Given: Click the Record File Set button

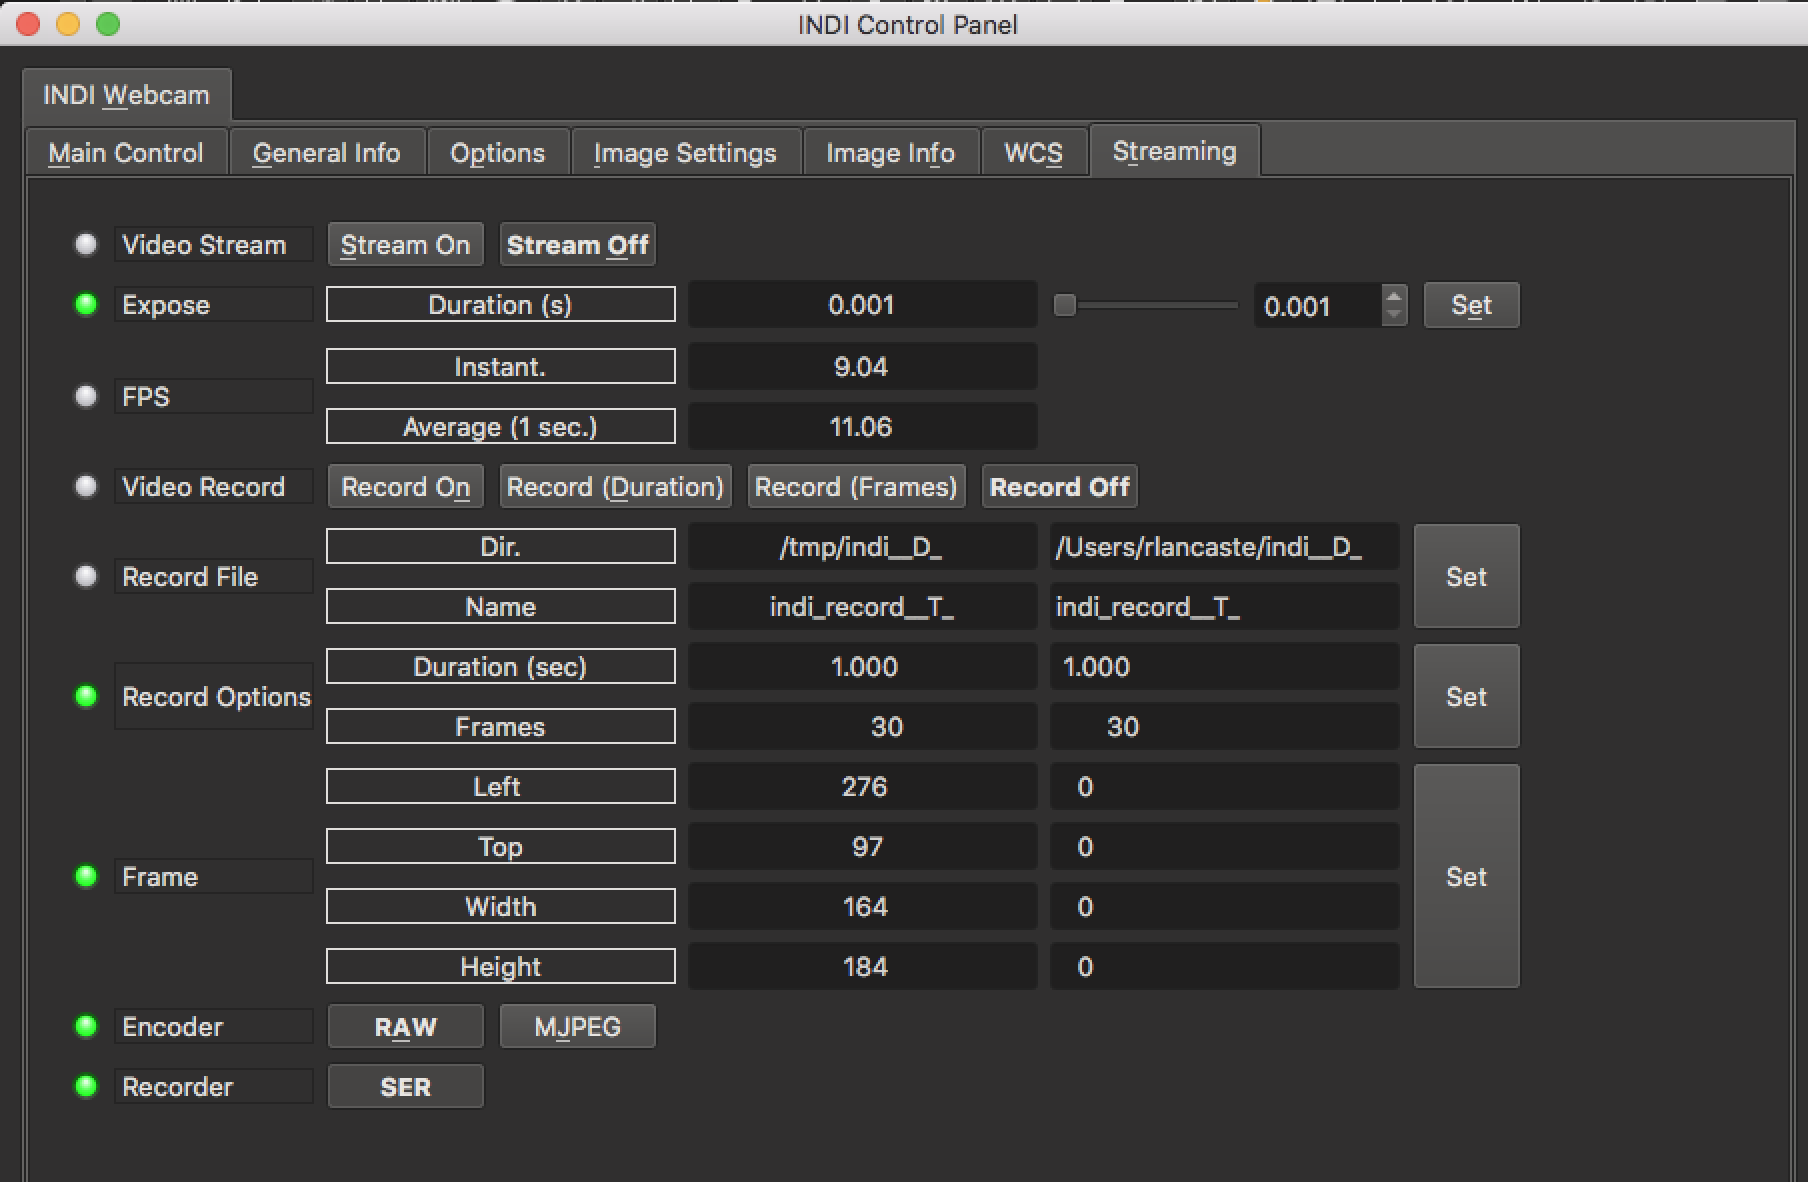Looking at the screenshot, I should [1466, 576].
